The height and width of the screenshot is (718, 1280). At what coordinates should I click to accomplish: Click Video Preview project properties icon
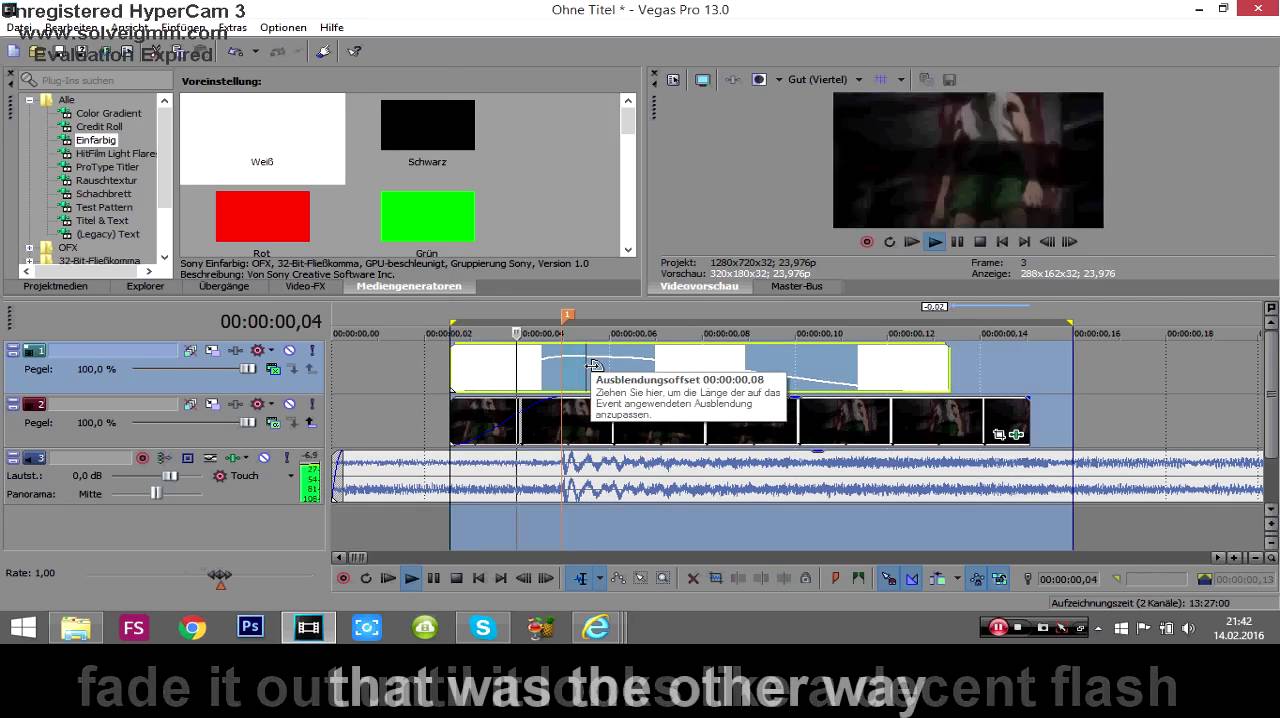pos(673,80)
